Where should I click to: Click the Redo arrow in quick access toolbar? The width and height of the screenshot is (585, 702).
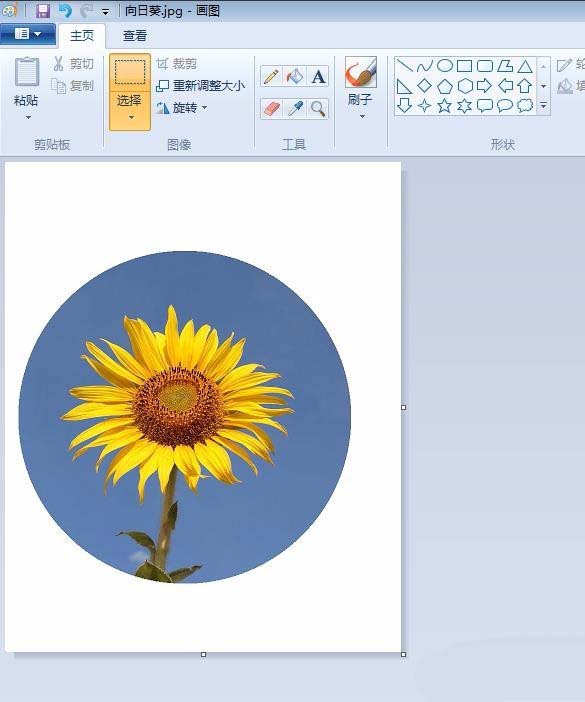(86, 10)
